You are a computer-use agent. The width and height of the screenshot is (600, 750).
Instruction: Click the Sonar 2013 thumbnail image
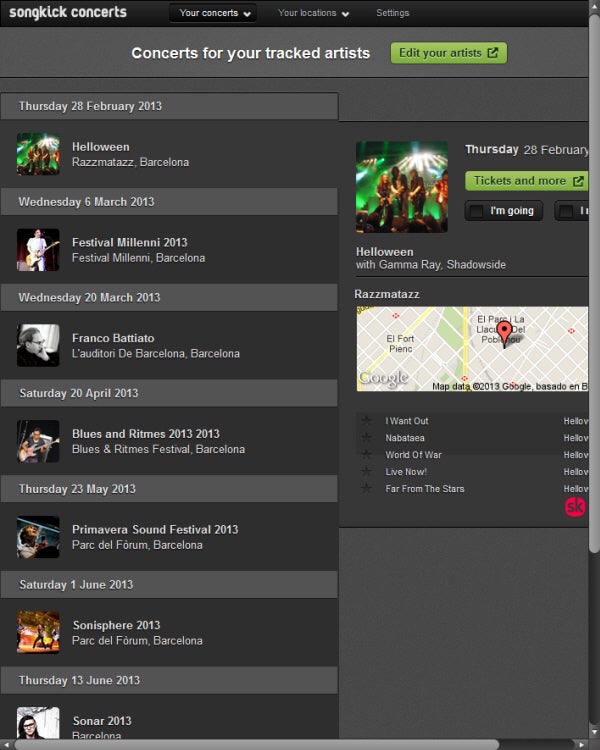38,723
